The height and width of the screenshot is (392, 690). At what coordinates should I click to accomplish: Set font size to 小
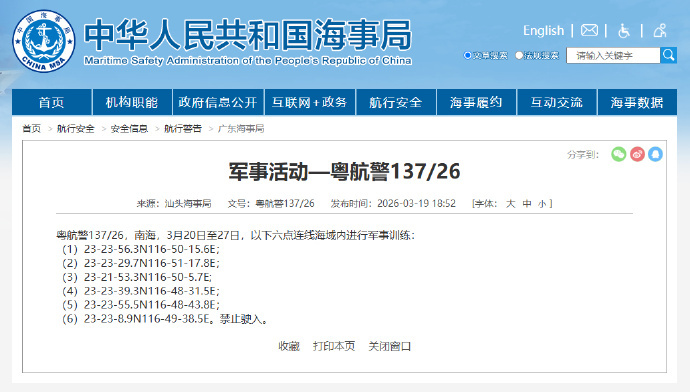(x=542, y=204)
